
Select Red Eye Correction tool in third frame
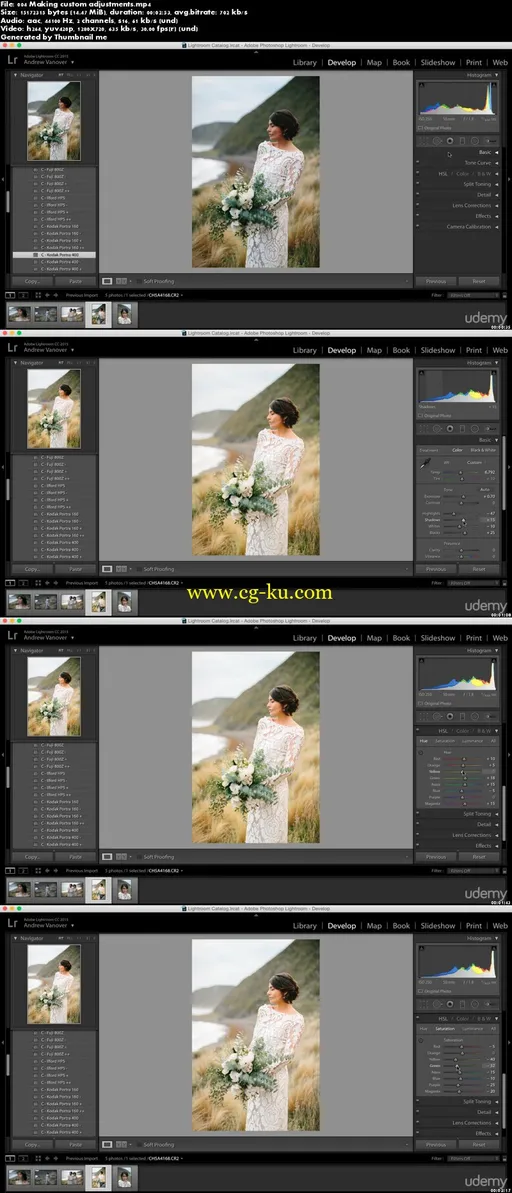pos(450,716)
